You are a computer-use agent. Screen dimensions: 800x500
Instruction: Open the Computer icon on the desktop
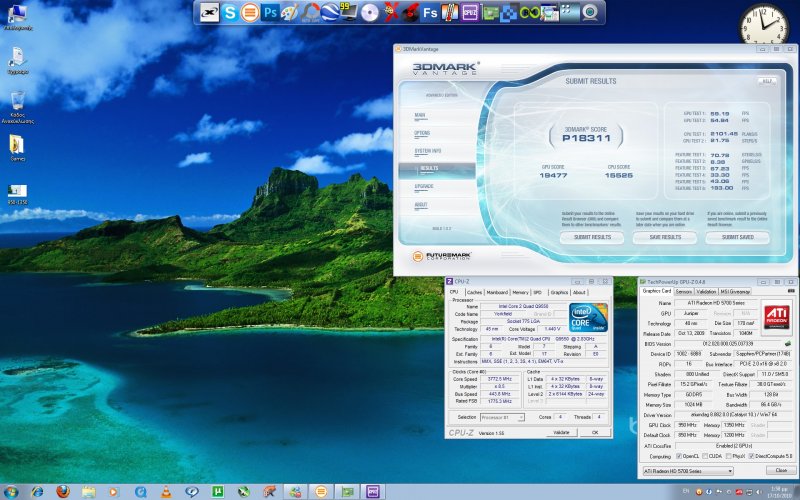click(17, 17)
